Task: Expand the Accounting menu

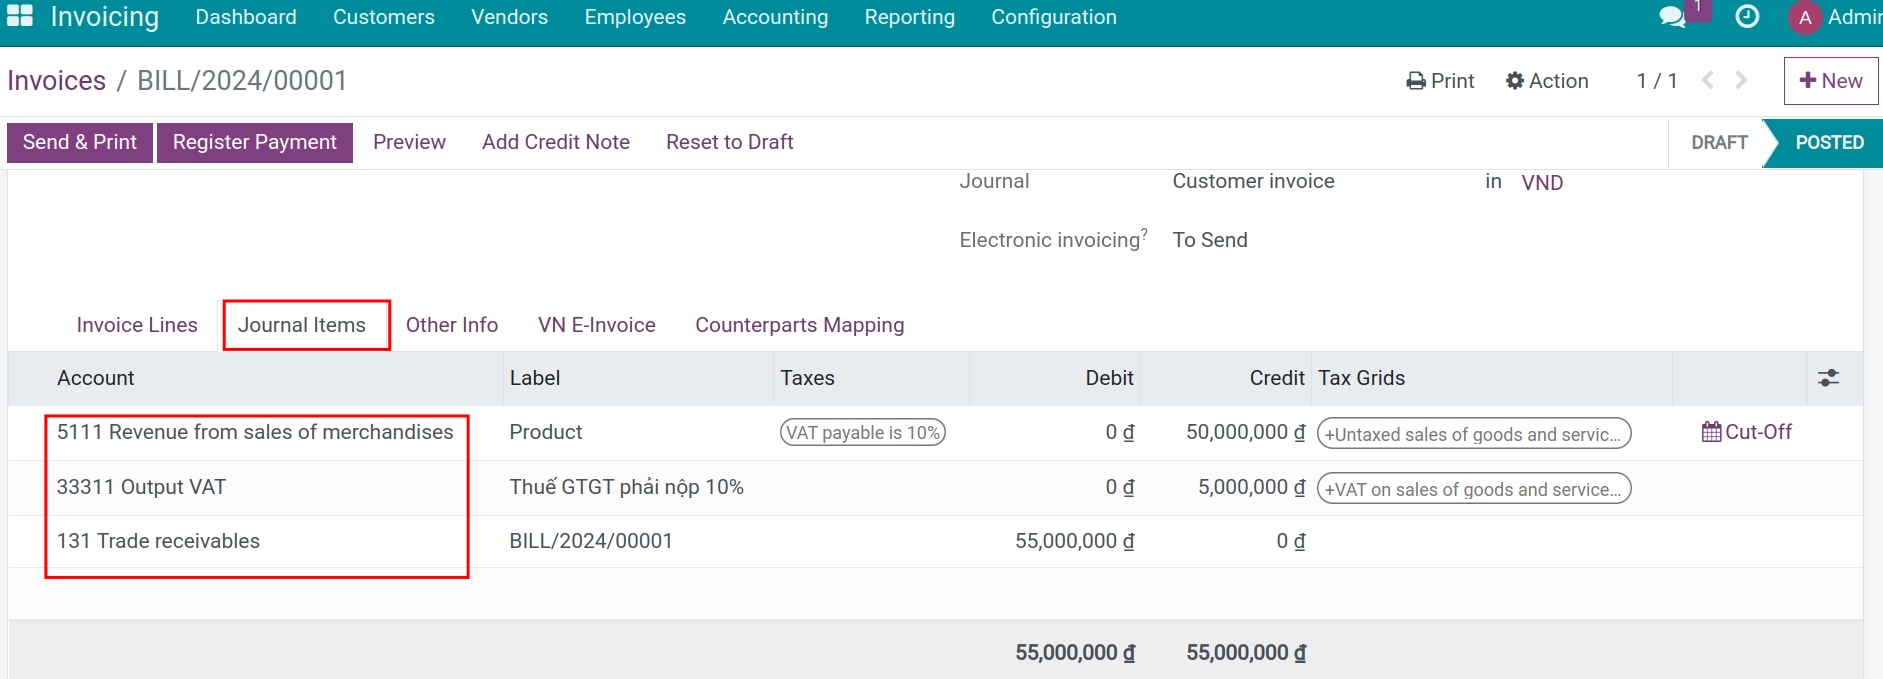Action: [x=775, y=17]
